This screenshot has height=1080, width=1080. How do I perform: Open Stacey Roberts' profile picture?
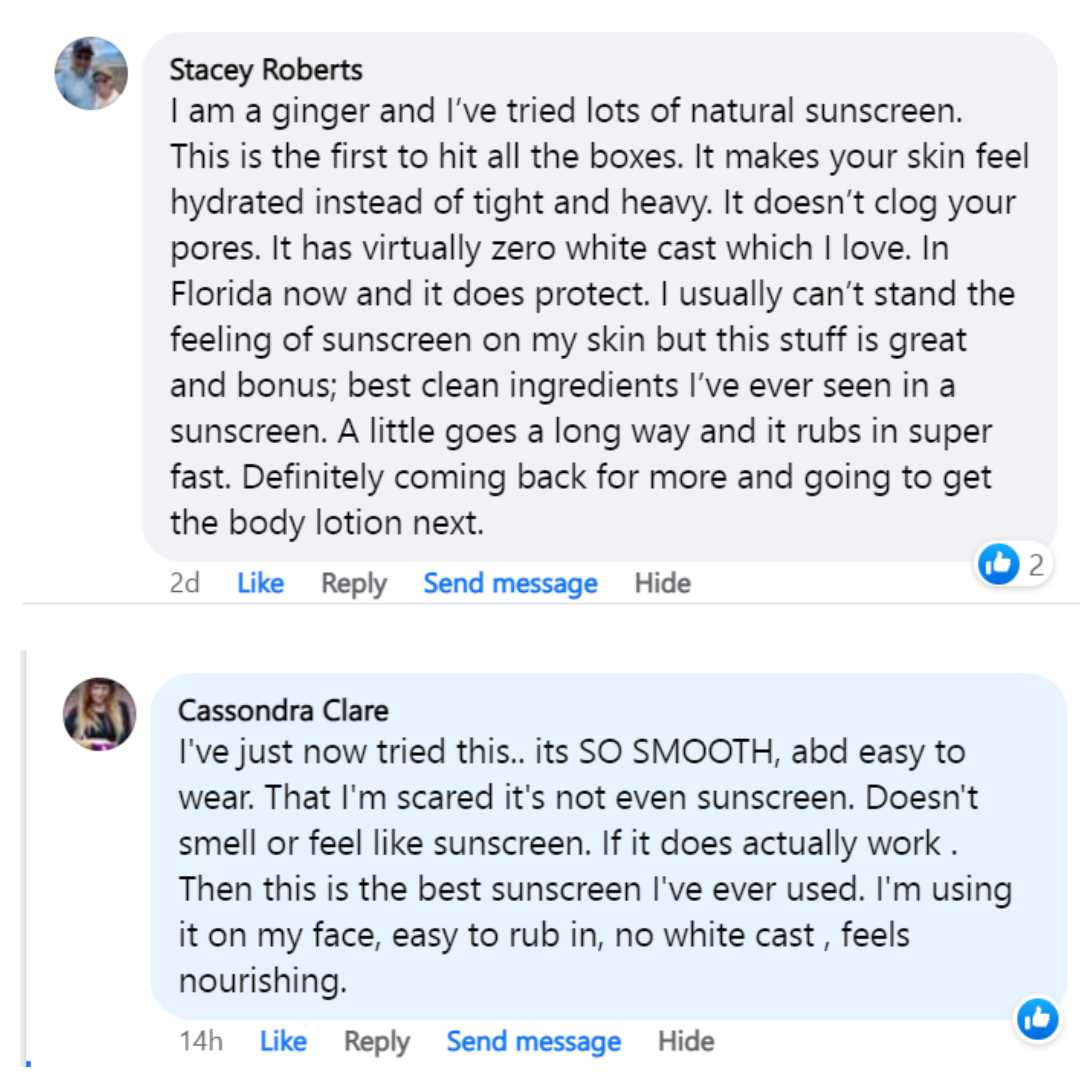[91, 73]
